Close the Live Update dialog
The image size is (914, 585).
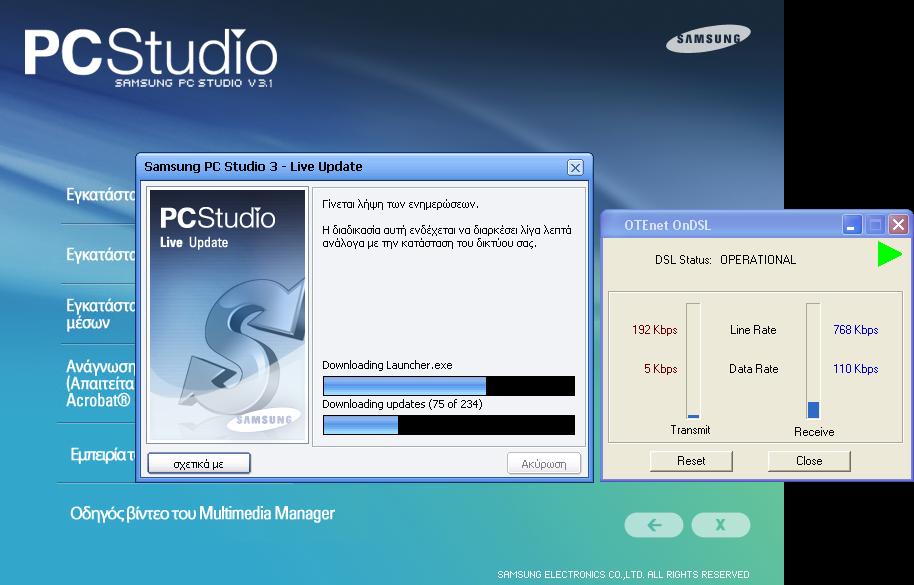point(575,168)
